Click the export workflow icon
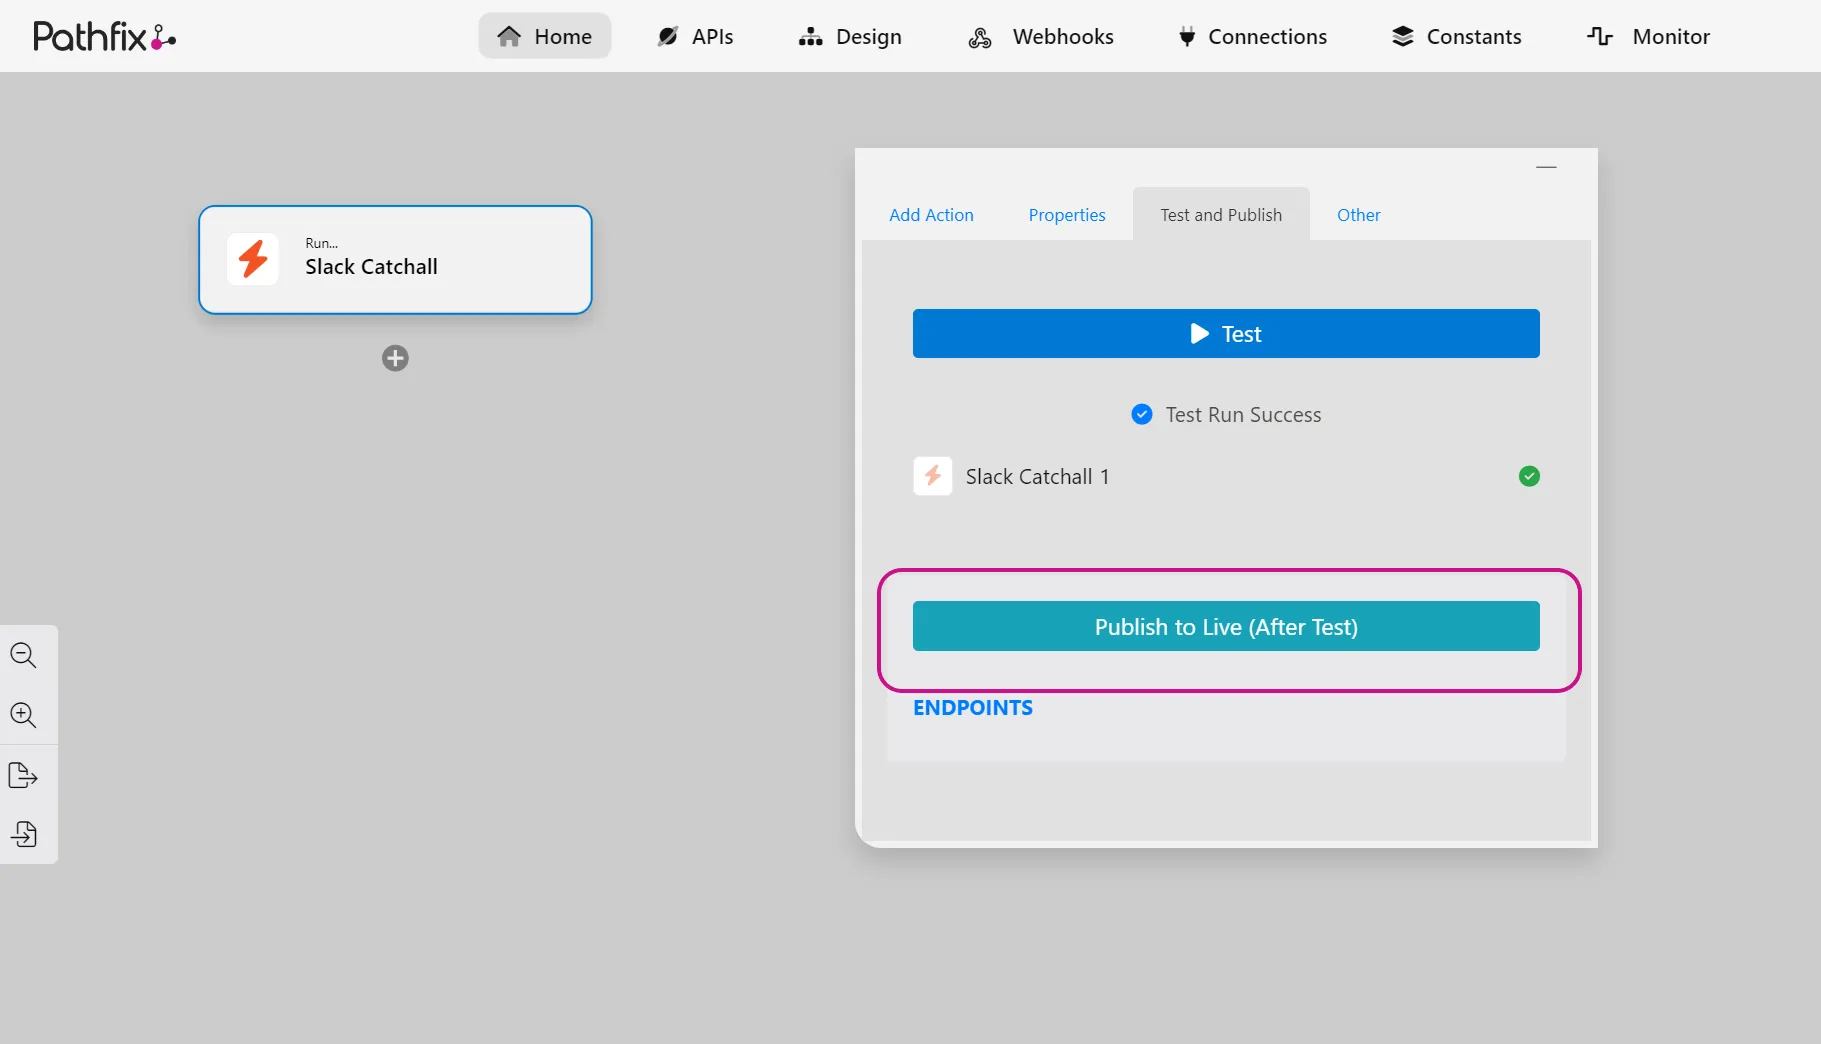 coord(24,775)
